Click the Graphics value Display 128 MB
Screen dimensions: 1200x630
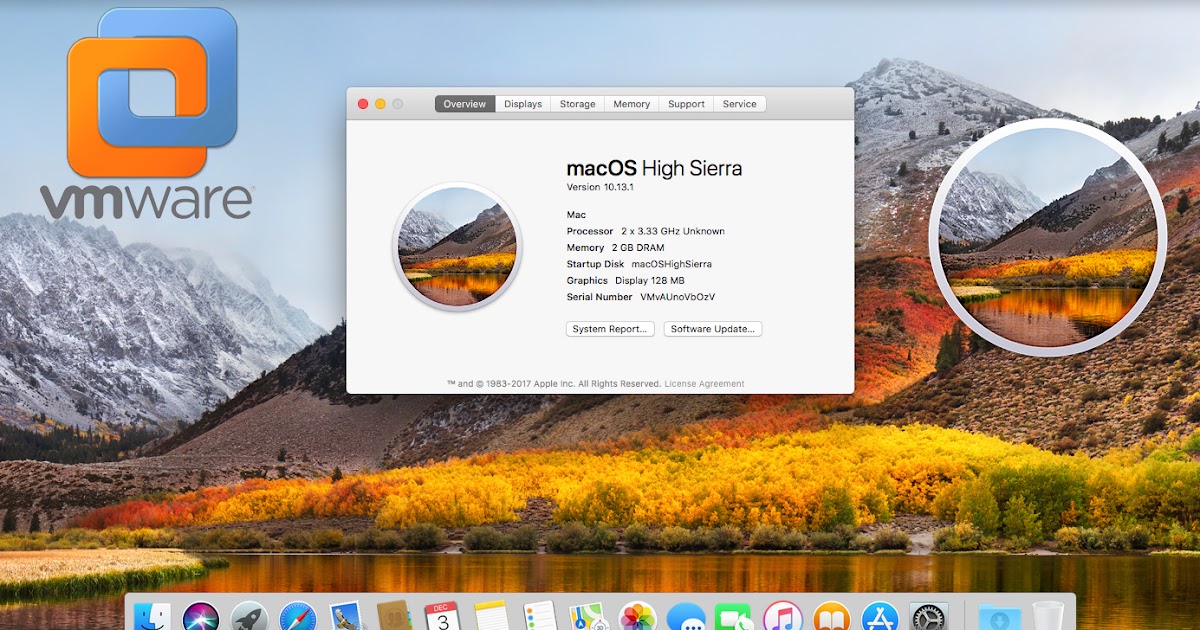point(650,281)
